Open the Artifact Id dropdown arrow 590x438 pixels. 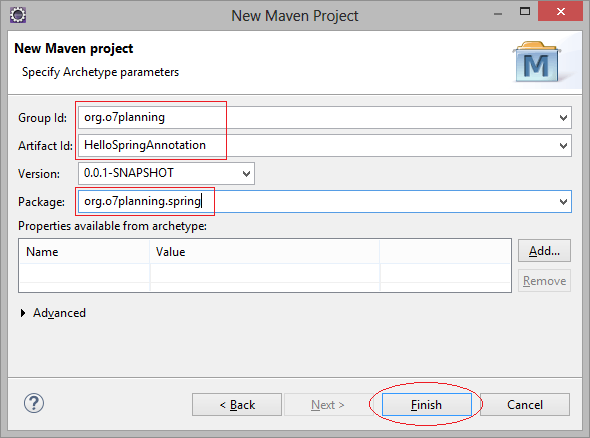coord(563,146)
